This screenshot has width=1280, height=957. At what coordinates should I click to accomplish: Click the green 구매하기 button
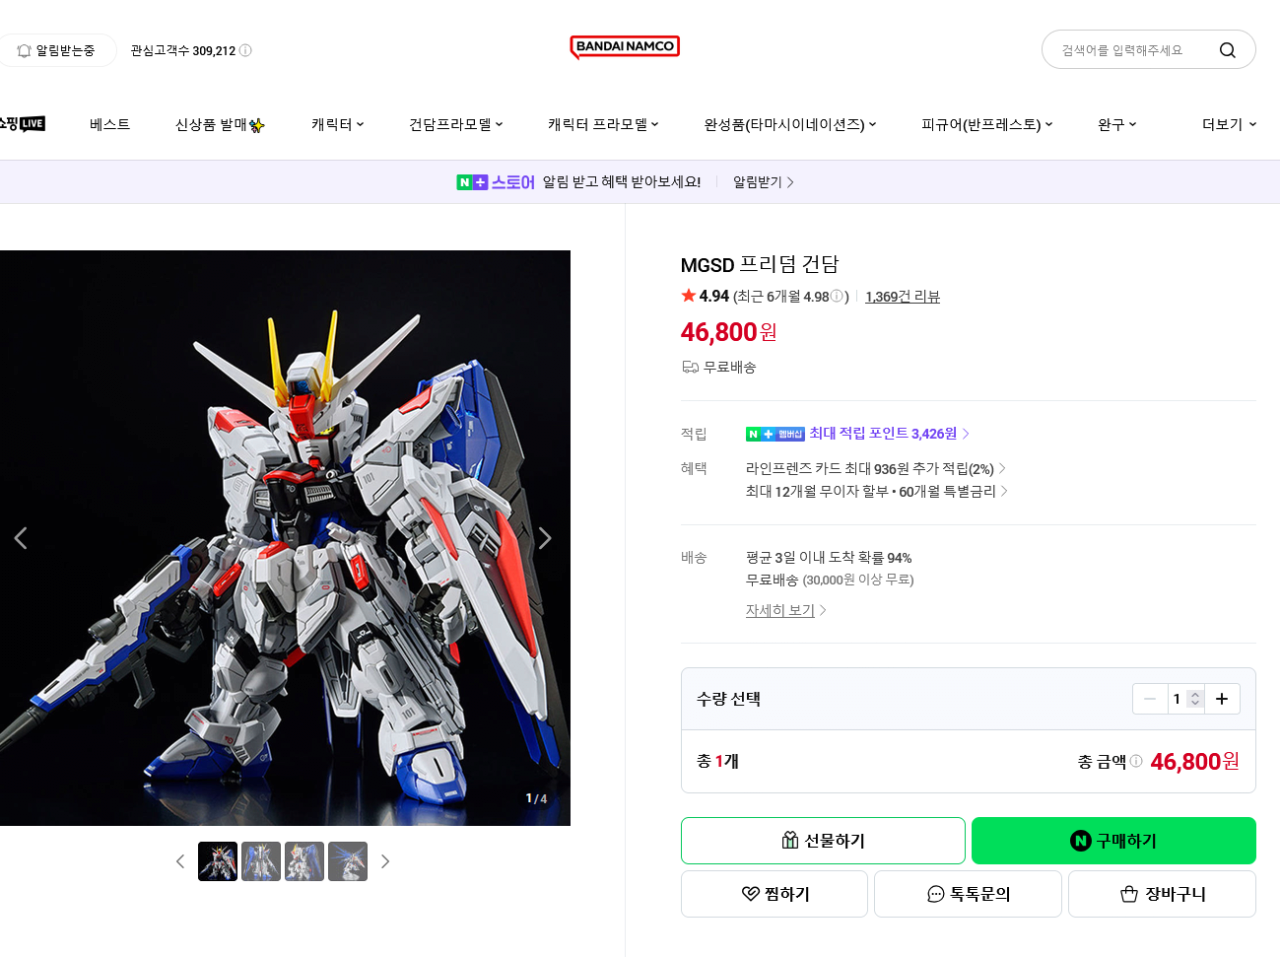(1113, 841)
